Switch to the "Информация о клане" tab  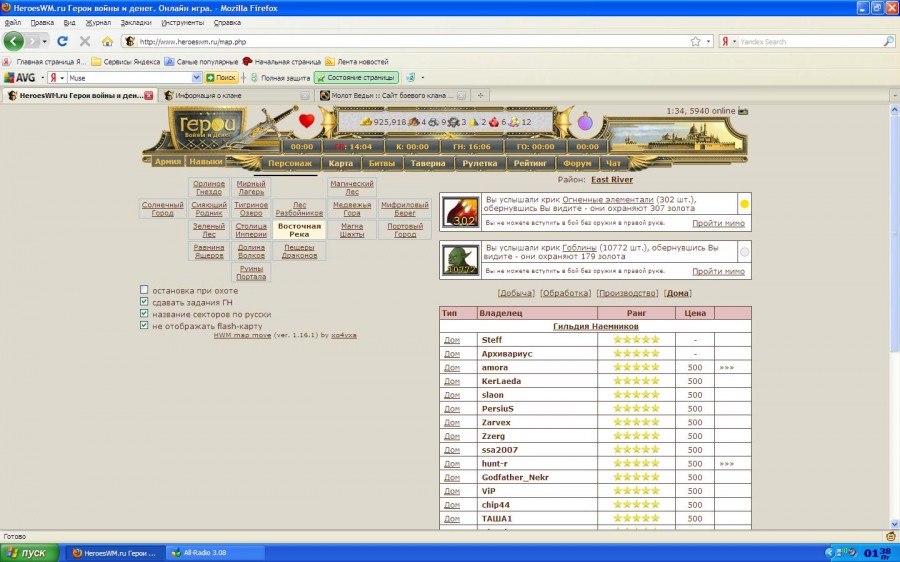(x=236, y=95)
